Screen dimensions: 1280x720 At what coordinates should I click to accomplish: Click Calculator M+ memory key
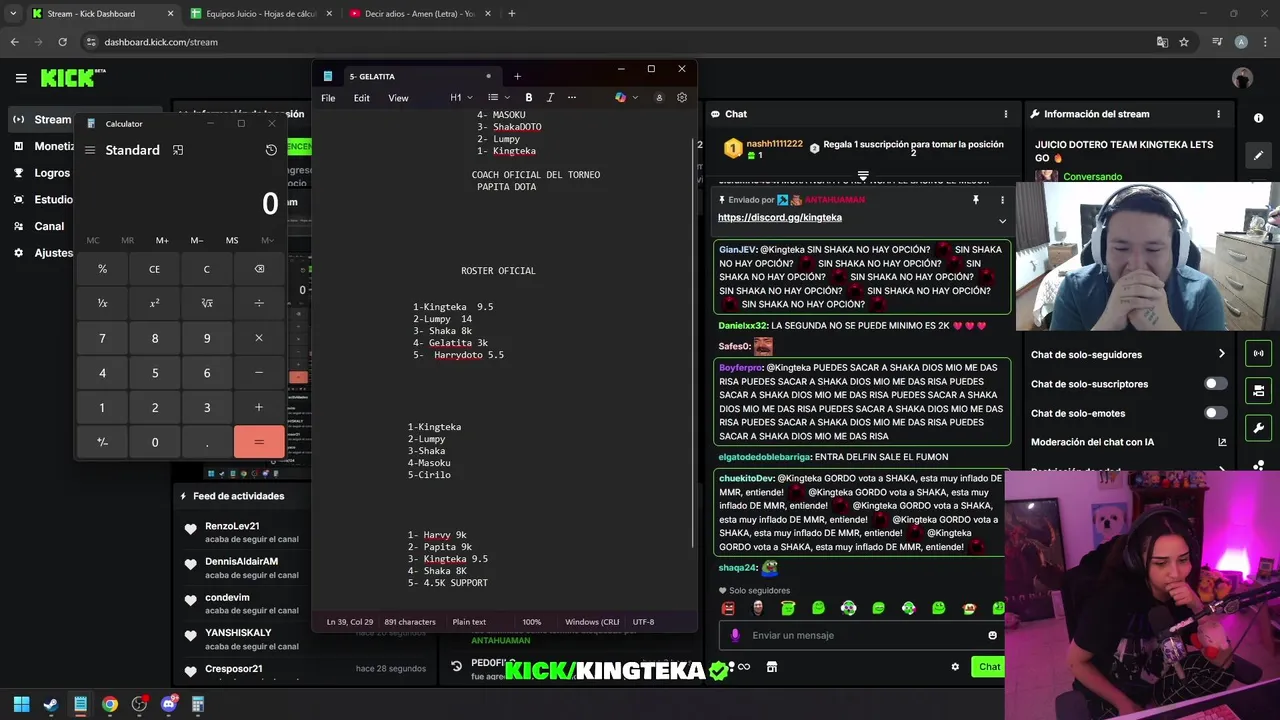162,240
